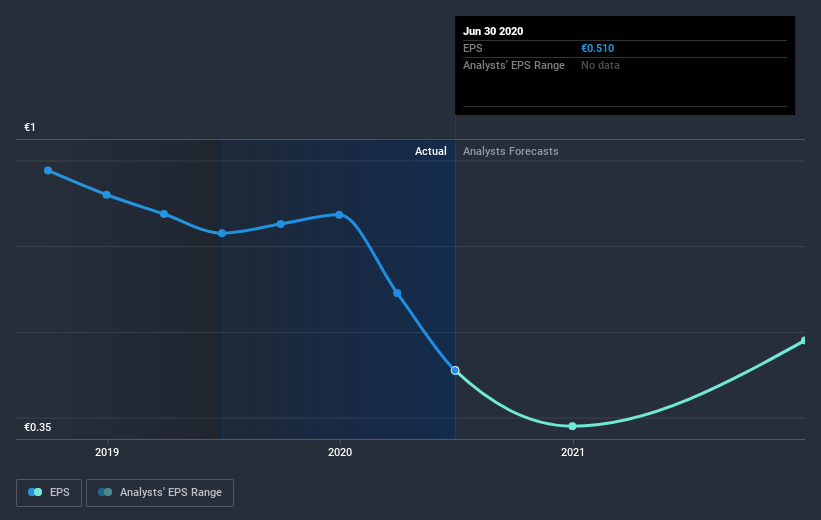Viewport: 821px width, 520px height.
Task: Toggle the EPS legend series
Action: tap(49, 492)
